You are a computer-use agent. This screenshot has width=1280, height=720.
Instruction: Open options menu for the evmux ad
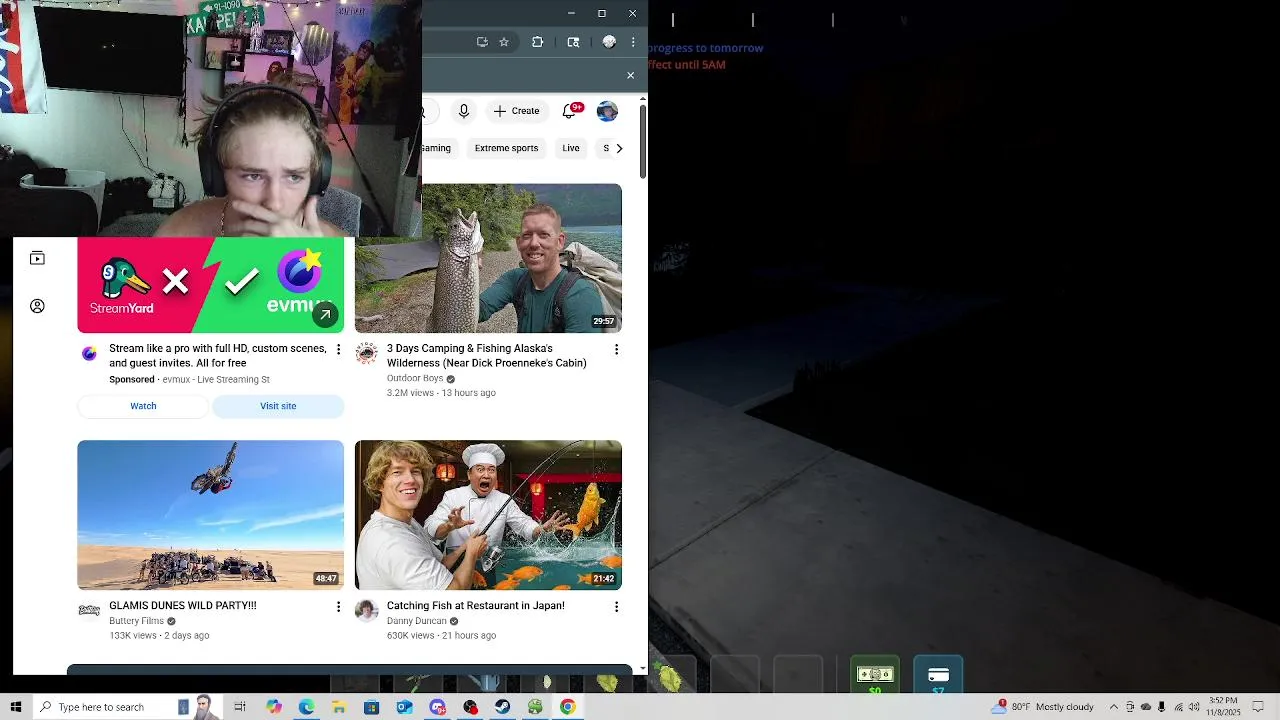tap(338, 349)
